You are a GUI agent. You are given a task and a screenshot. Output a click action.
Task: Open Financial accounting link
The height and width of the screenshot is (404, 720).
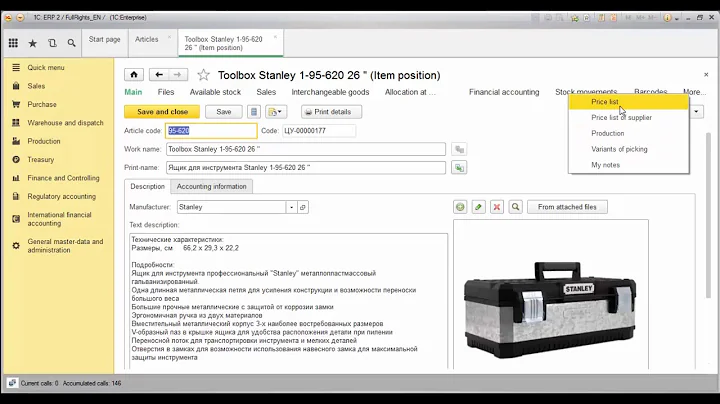click(x=504, y=92)
